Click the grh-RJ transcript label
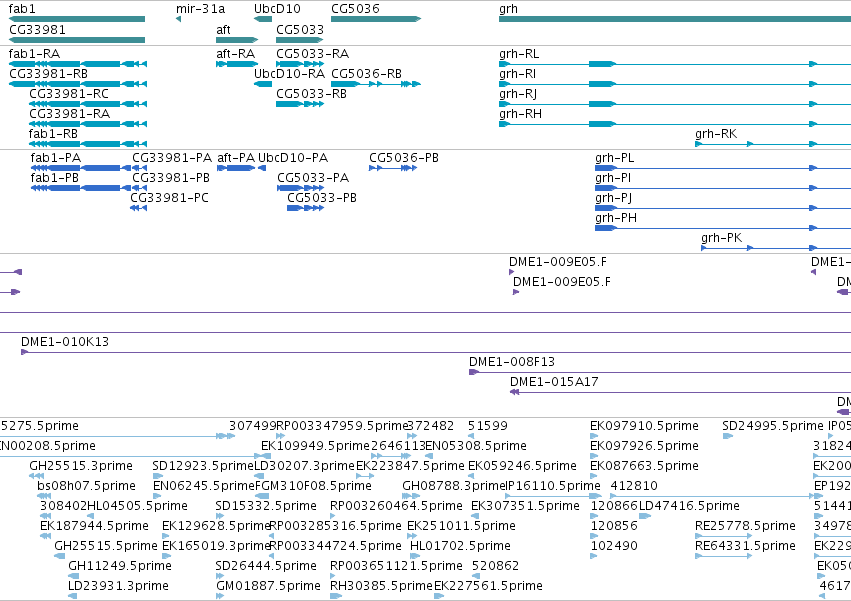Image resolution: width=851 pixels, height=601 pixels. (518, 94)
